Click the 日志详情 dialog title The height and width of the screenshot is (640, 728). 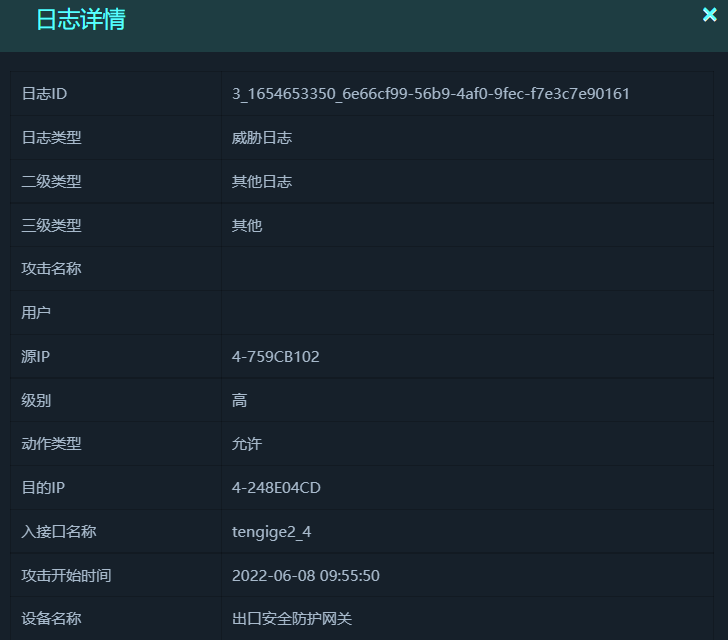[81, 20]
